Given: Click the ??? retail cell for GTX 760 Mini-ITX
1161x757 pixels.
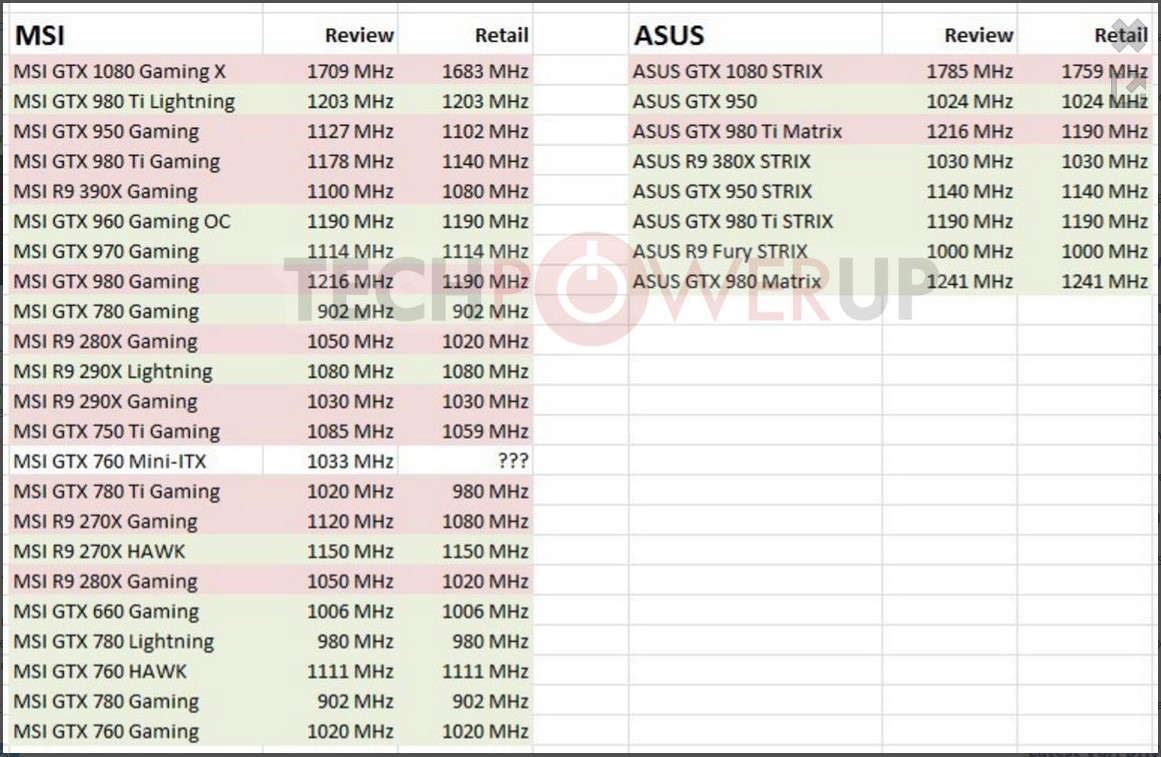Looking at the screenshot, I should (513, 461).
